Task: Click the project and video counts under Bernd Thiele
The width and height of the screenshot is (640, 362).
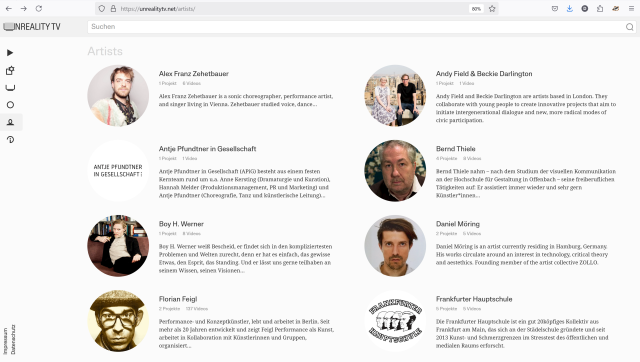Action: coord(458,158)
